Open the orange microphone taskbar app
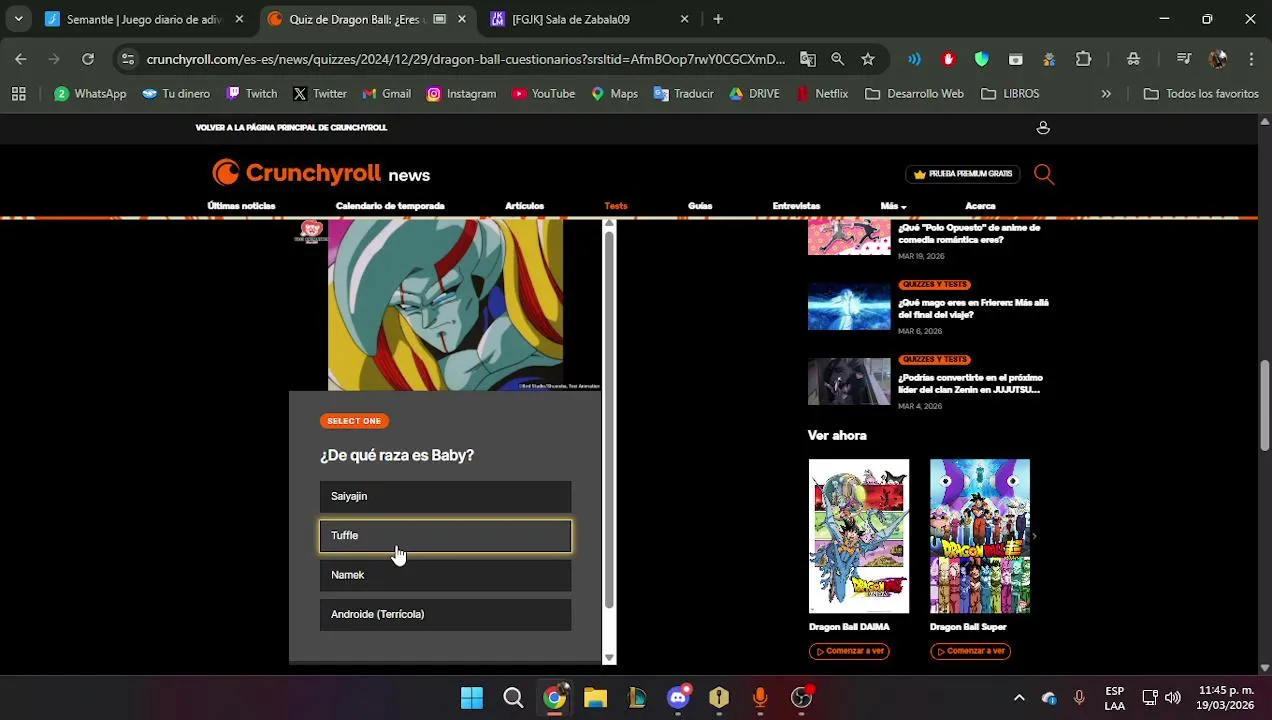The image size is (1272, 720). [760, 697]
